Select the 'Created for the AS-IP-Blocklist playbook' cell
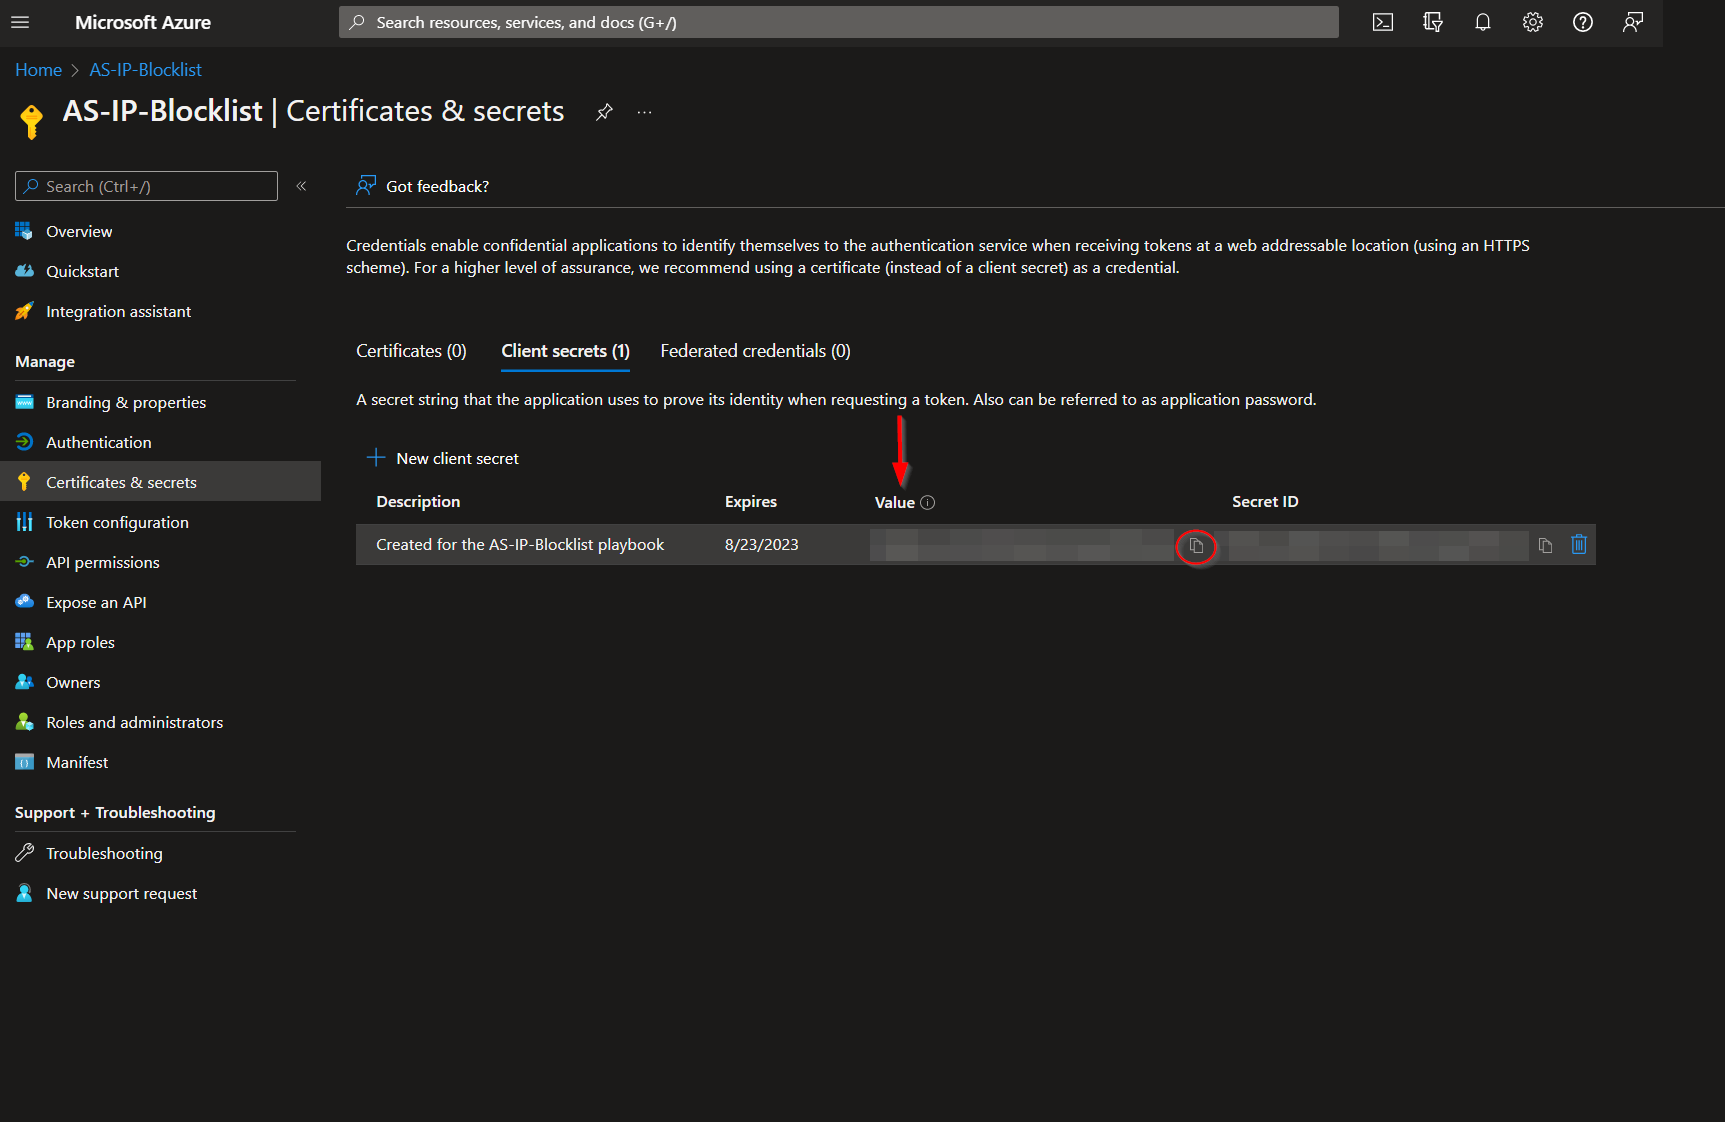Viewport: 1725px width, 1122px height. (x=520, y=545)
